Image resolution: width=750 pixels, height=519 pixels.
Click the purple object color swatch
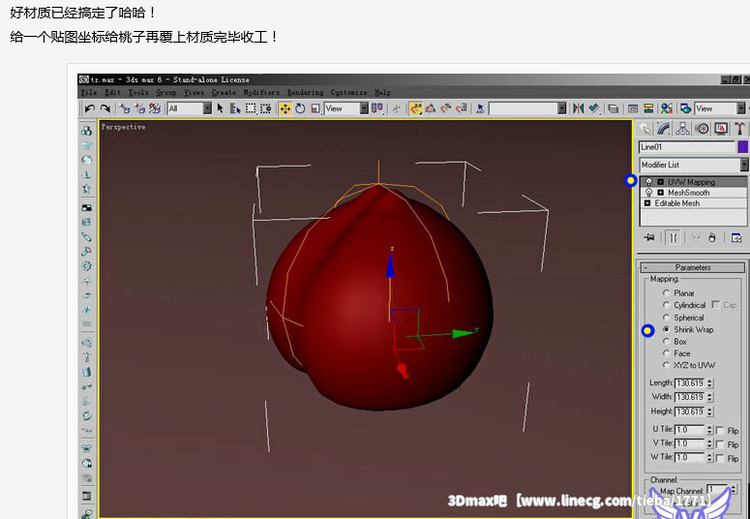743,147
